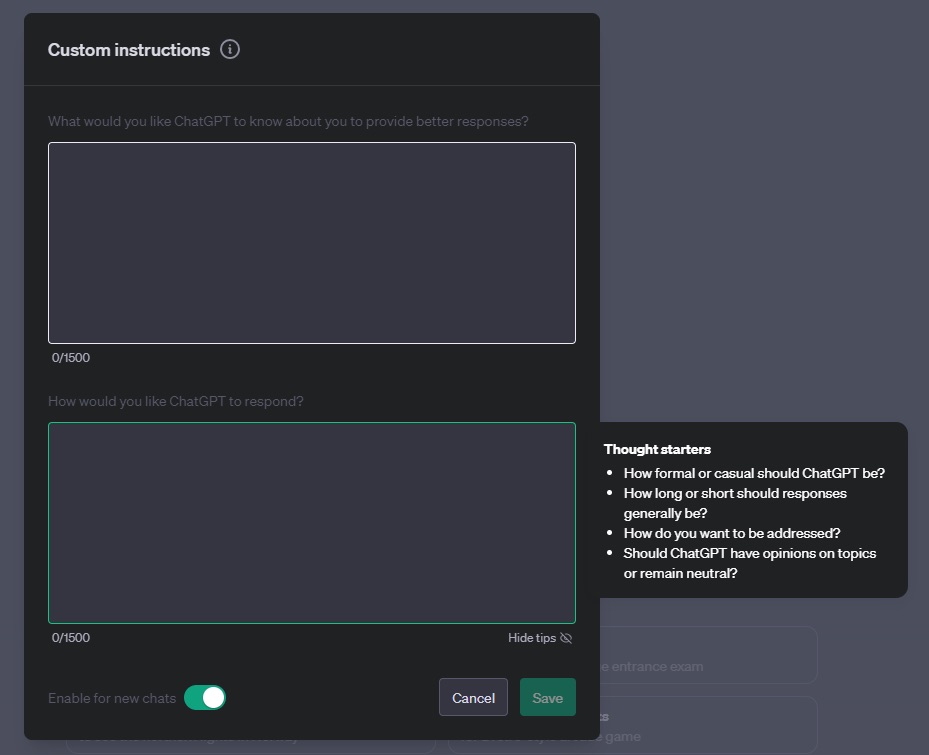Click the 'How would you like ChatGPT to respond?' label
929x755 pixels.
[x=176, y=401]
